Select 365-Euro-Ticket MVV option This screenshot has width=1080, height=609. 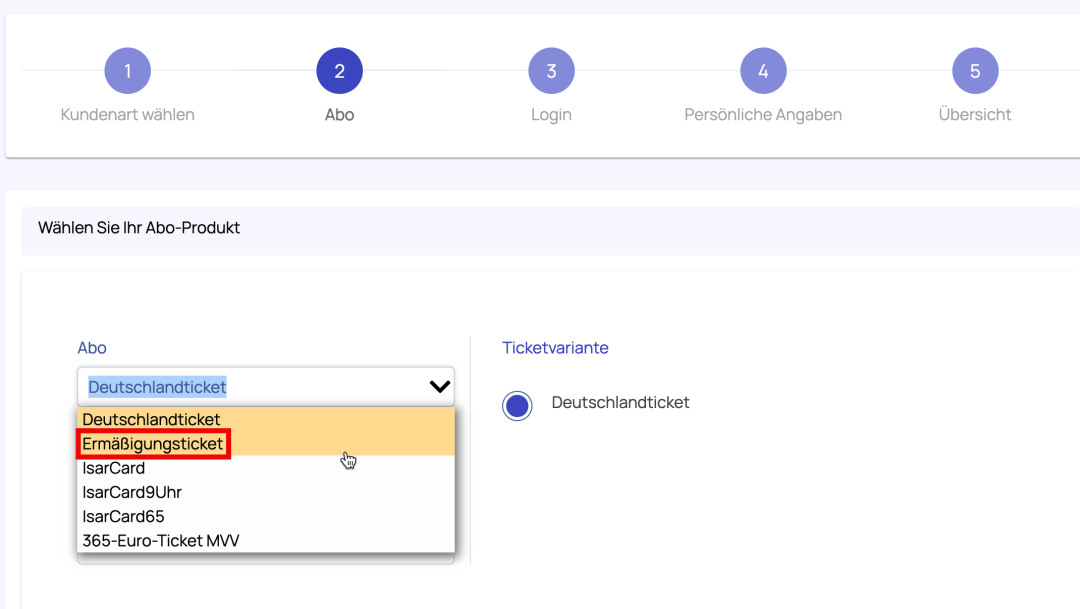pos(266,540)
